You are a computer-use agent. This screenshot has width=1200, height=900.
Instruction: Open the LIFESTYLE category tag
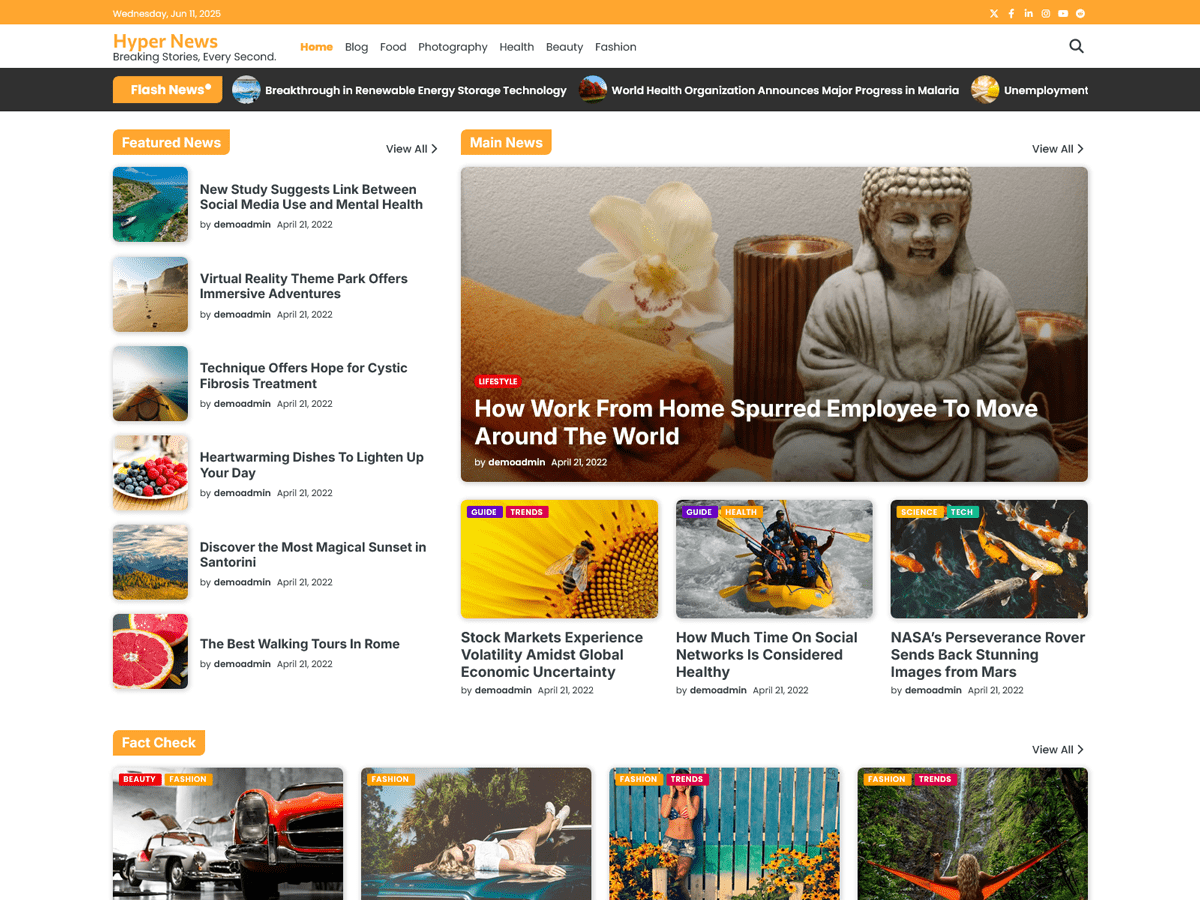pos(498,381)
